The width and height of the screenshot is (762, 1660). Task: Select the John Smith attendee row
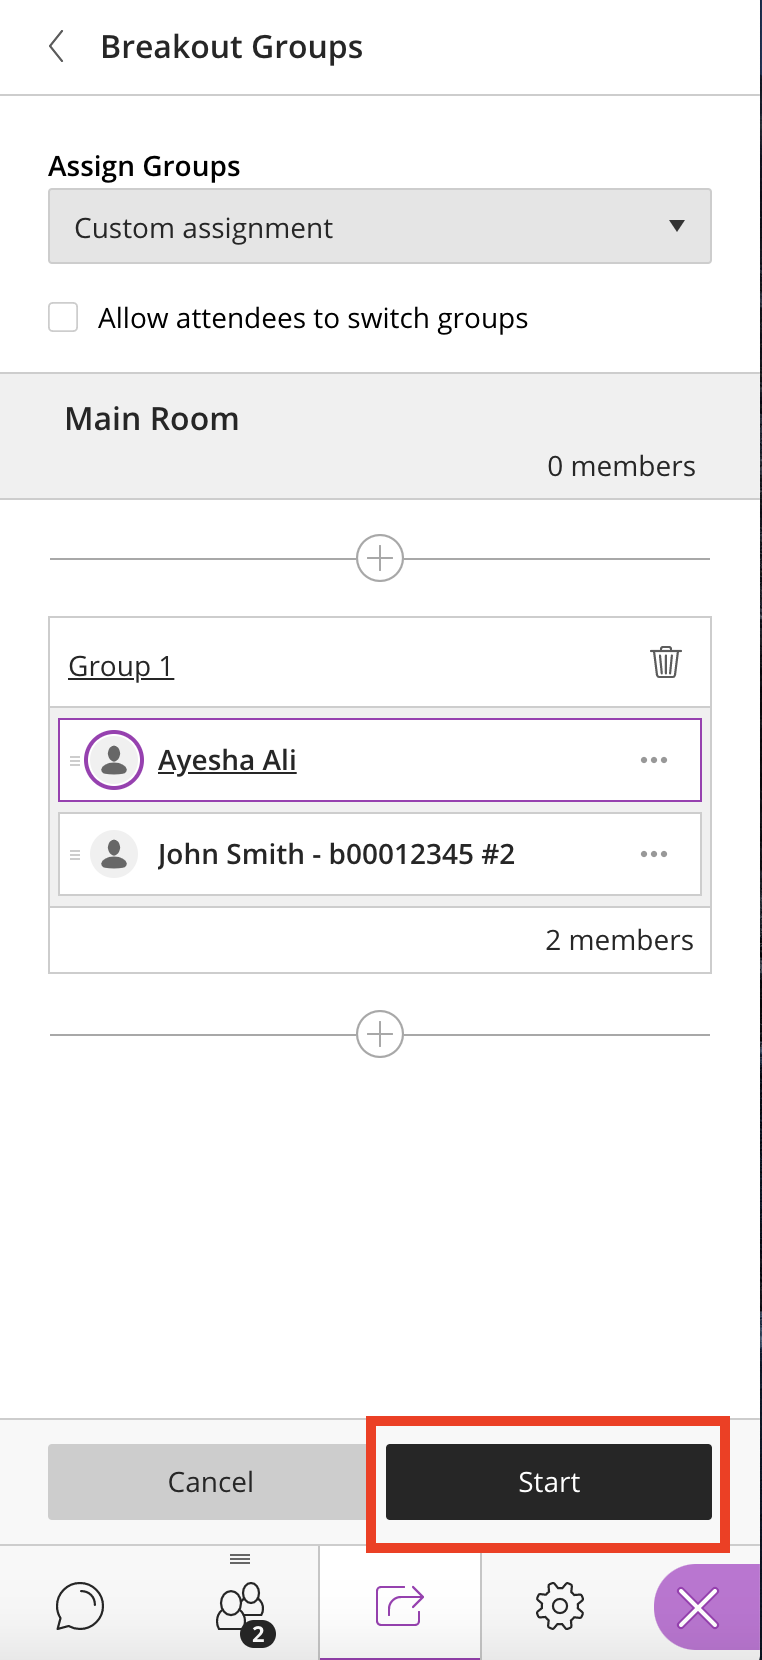tap(380, 854)
